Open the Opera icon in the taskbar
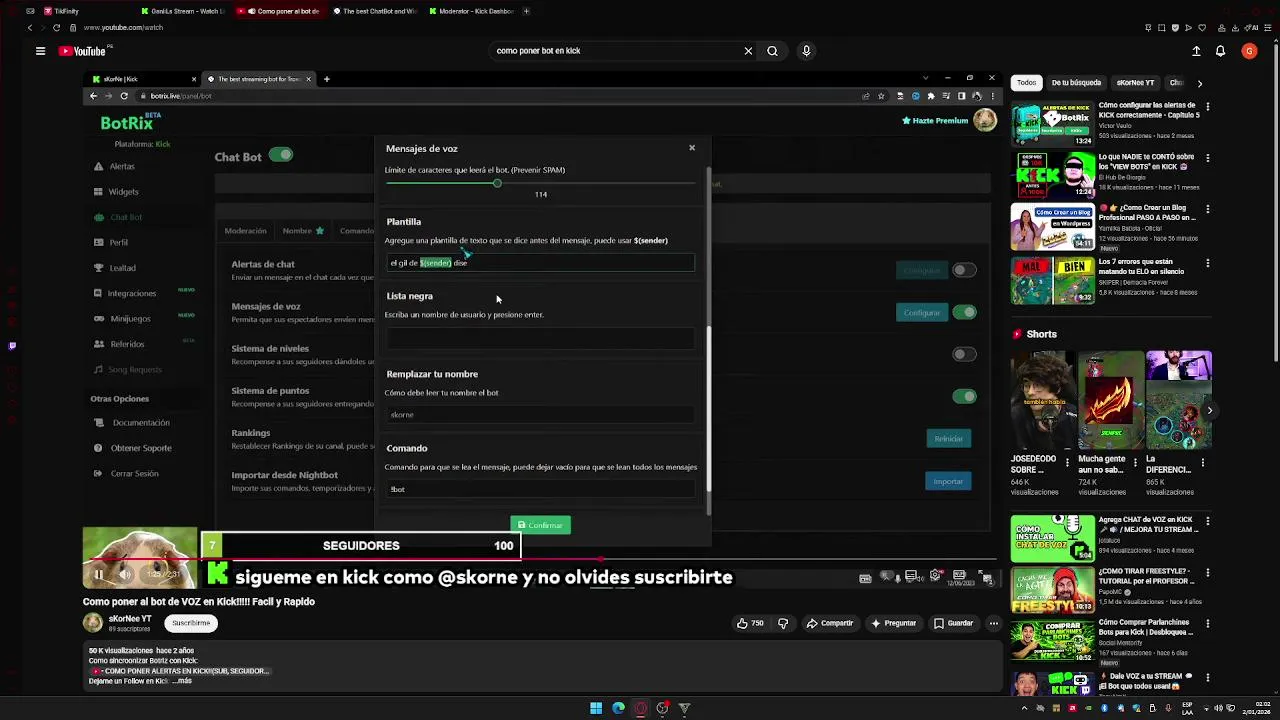Screen dimensions: 1280x720 [641, 708]
